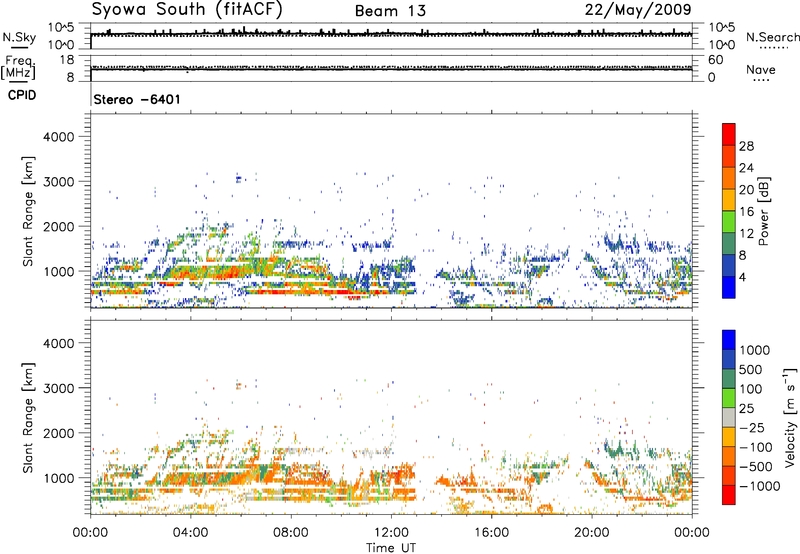Click the '20:00' time tick label

(592, 533)
